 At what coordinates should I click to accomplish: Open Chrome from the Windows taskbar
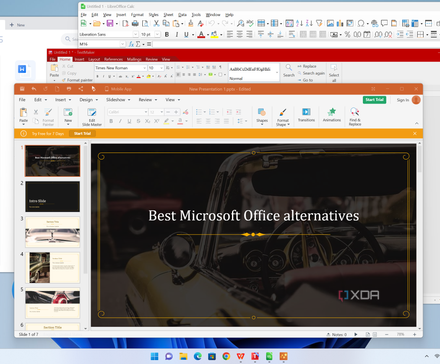(226, 356)
